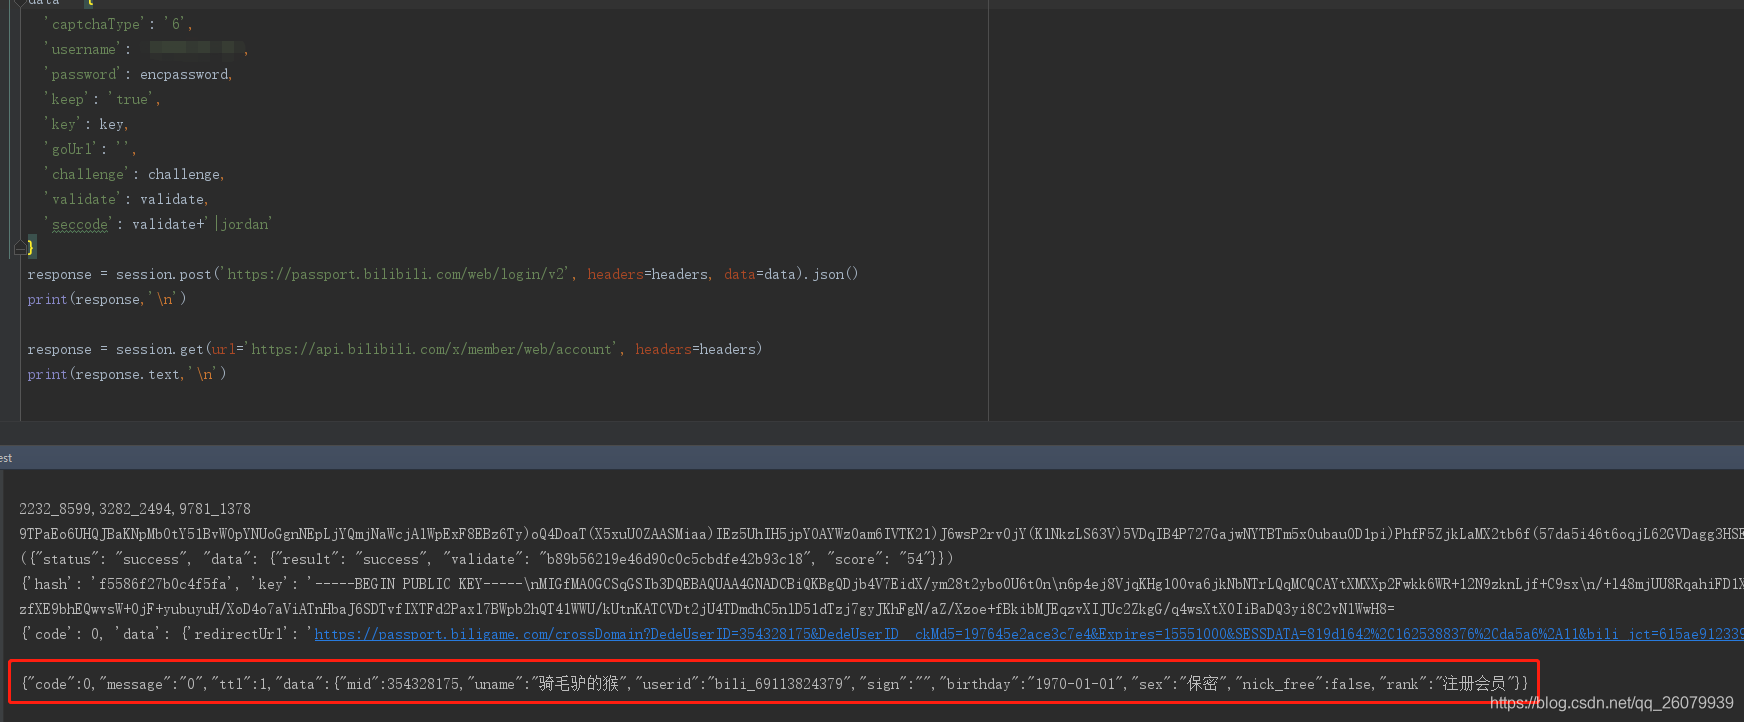Click the print(response,'\n') statement

pos(106,299)
